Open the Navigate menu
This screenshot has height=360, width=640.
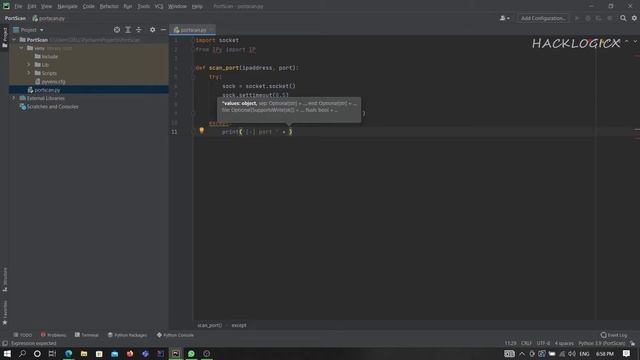[x=67, y=7]
